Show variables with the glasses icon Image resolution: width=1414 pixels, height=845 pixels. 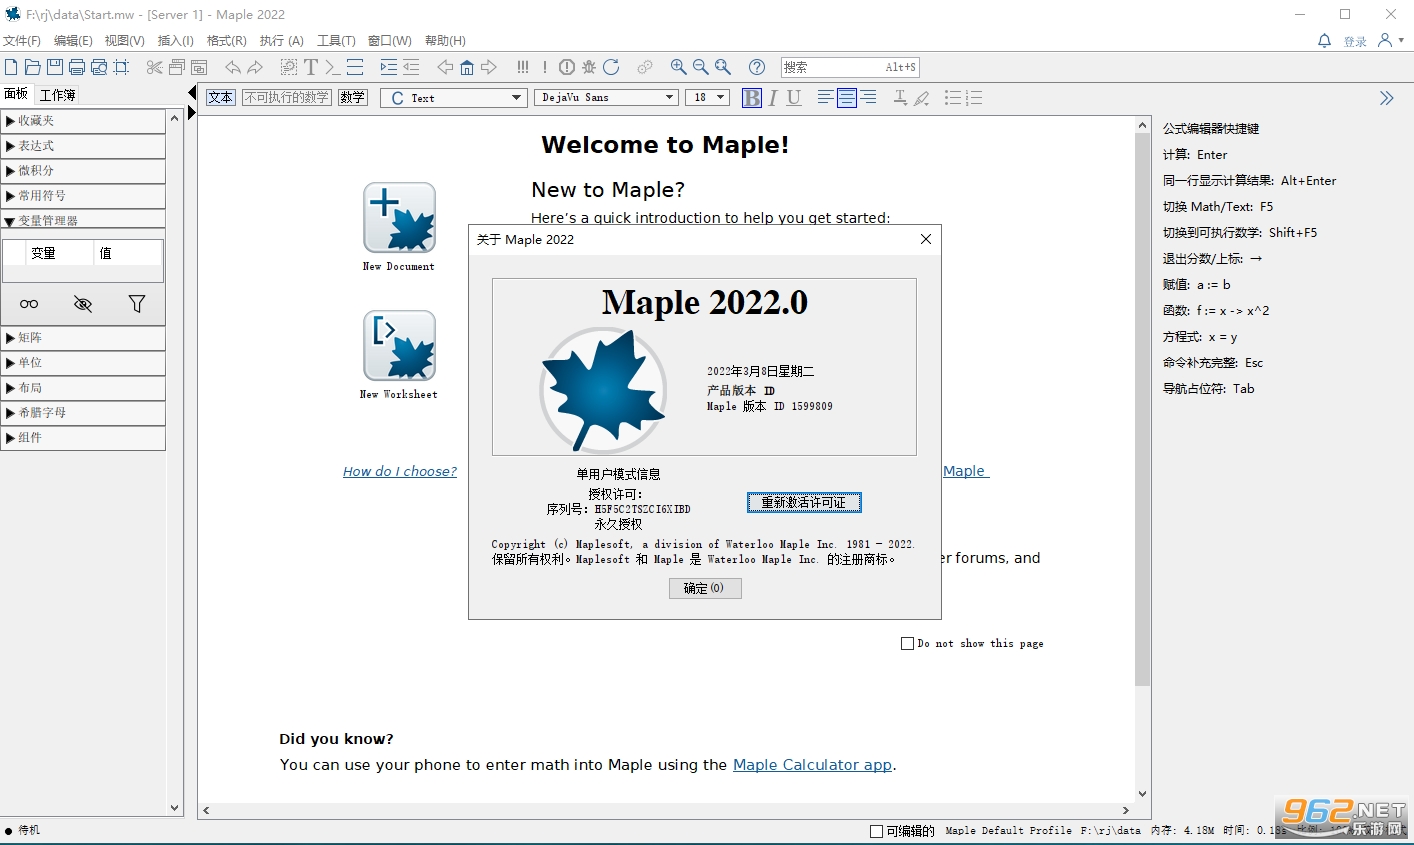coord(29,304)
